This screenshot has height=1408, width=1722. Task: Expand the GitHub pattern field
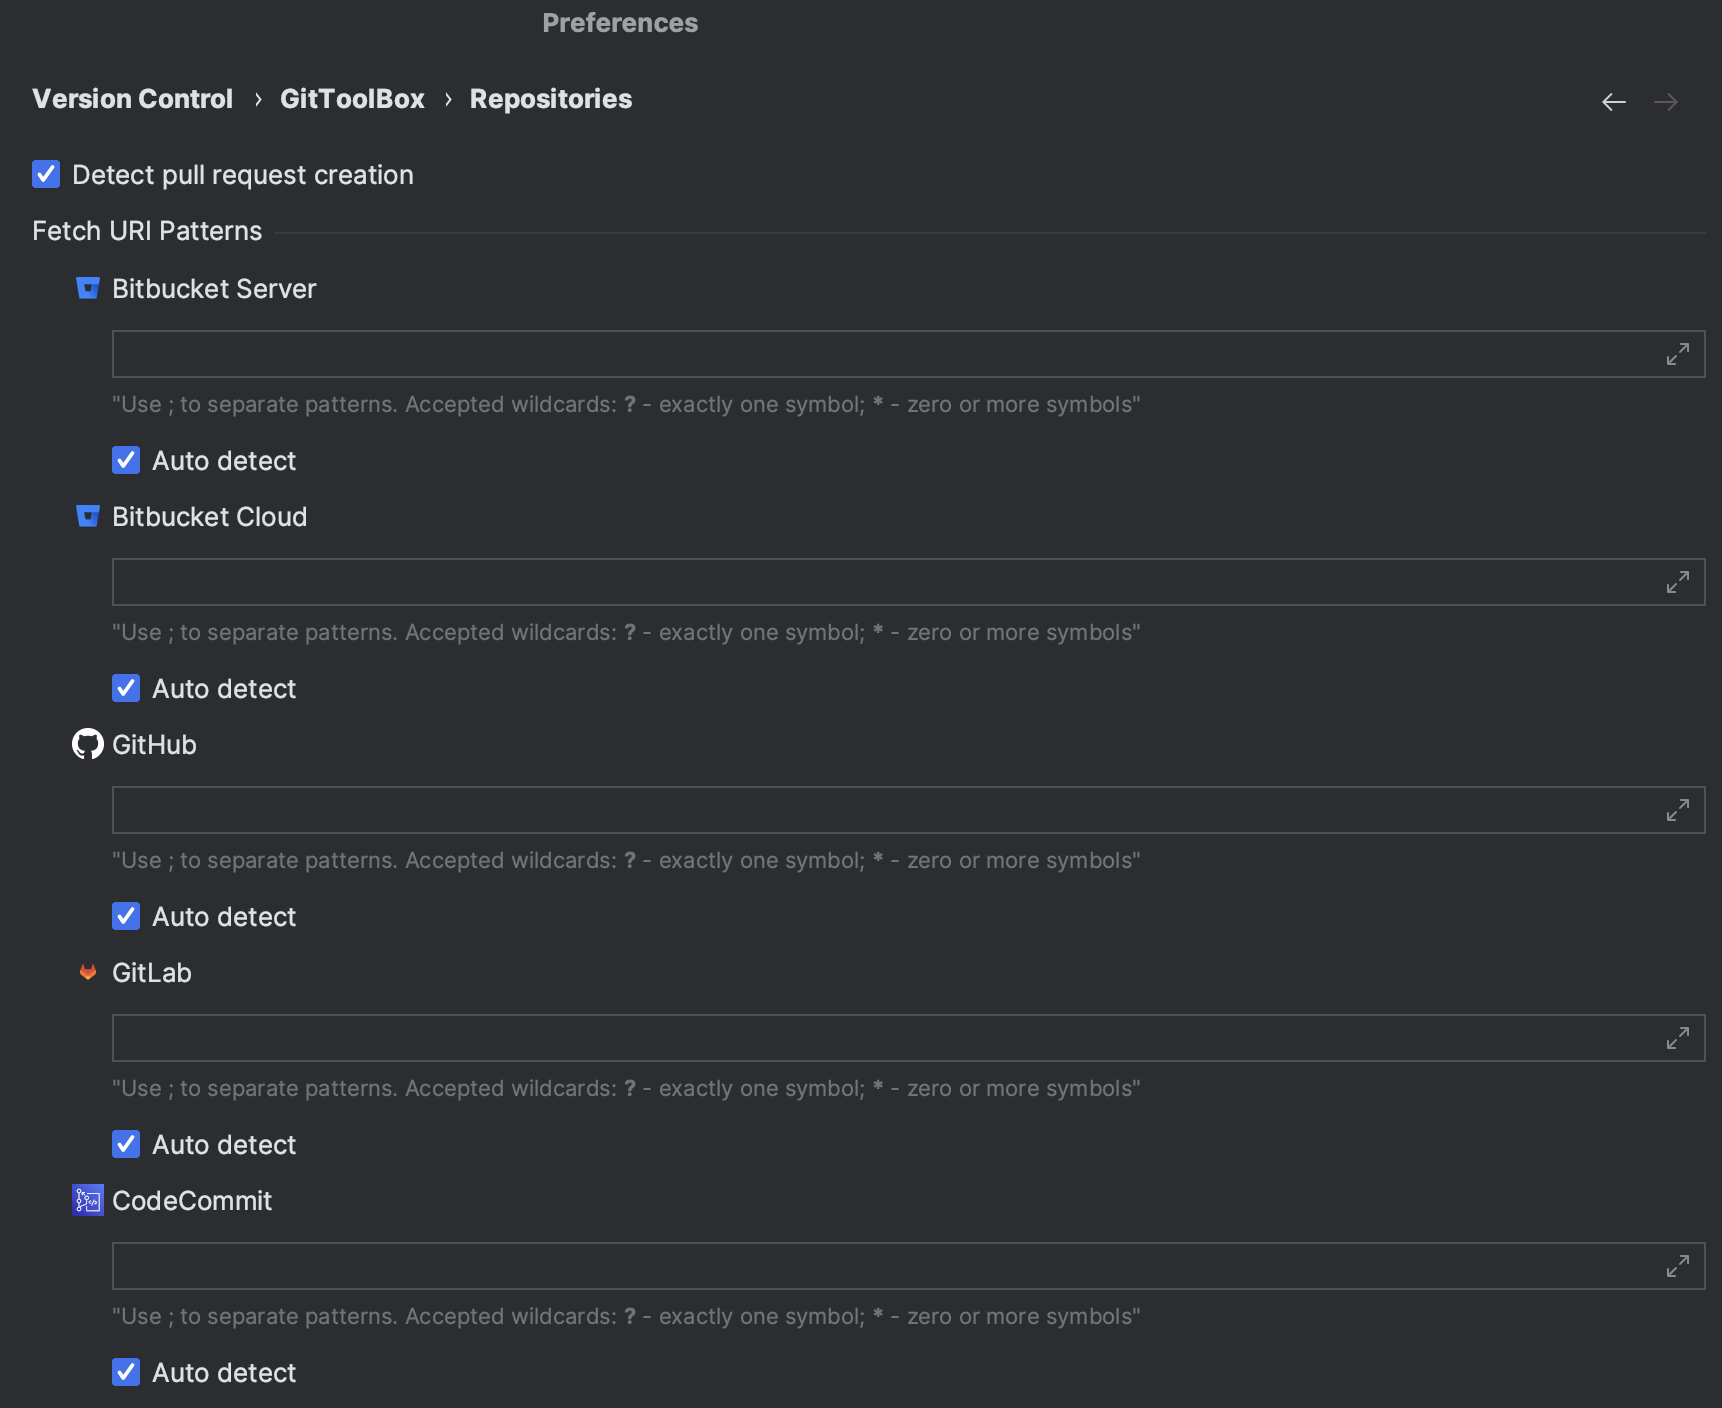point(1678,810)
